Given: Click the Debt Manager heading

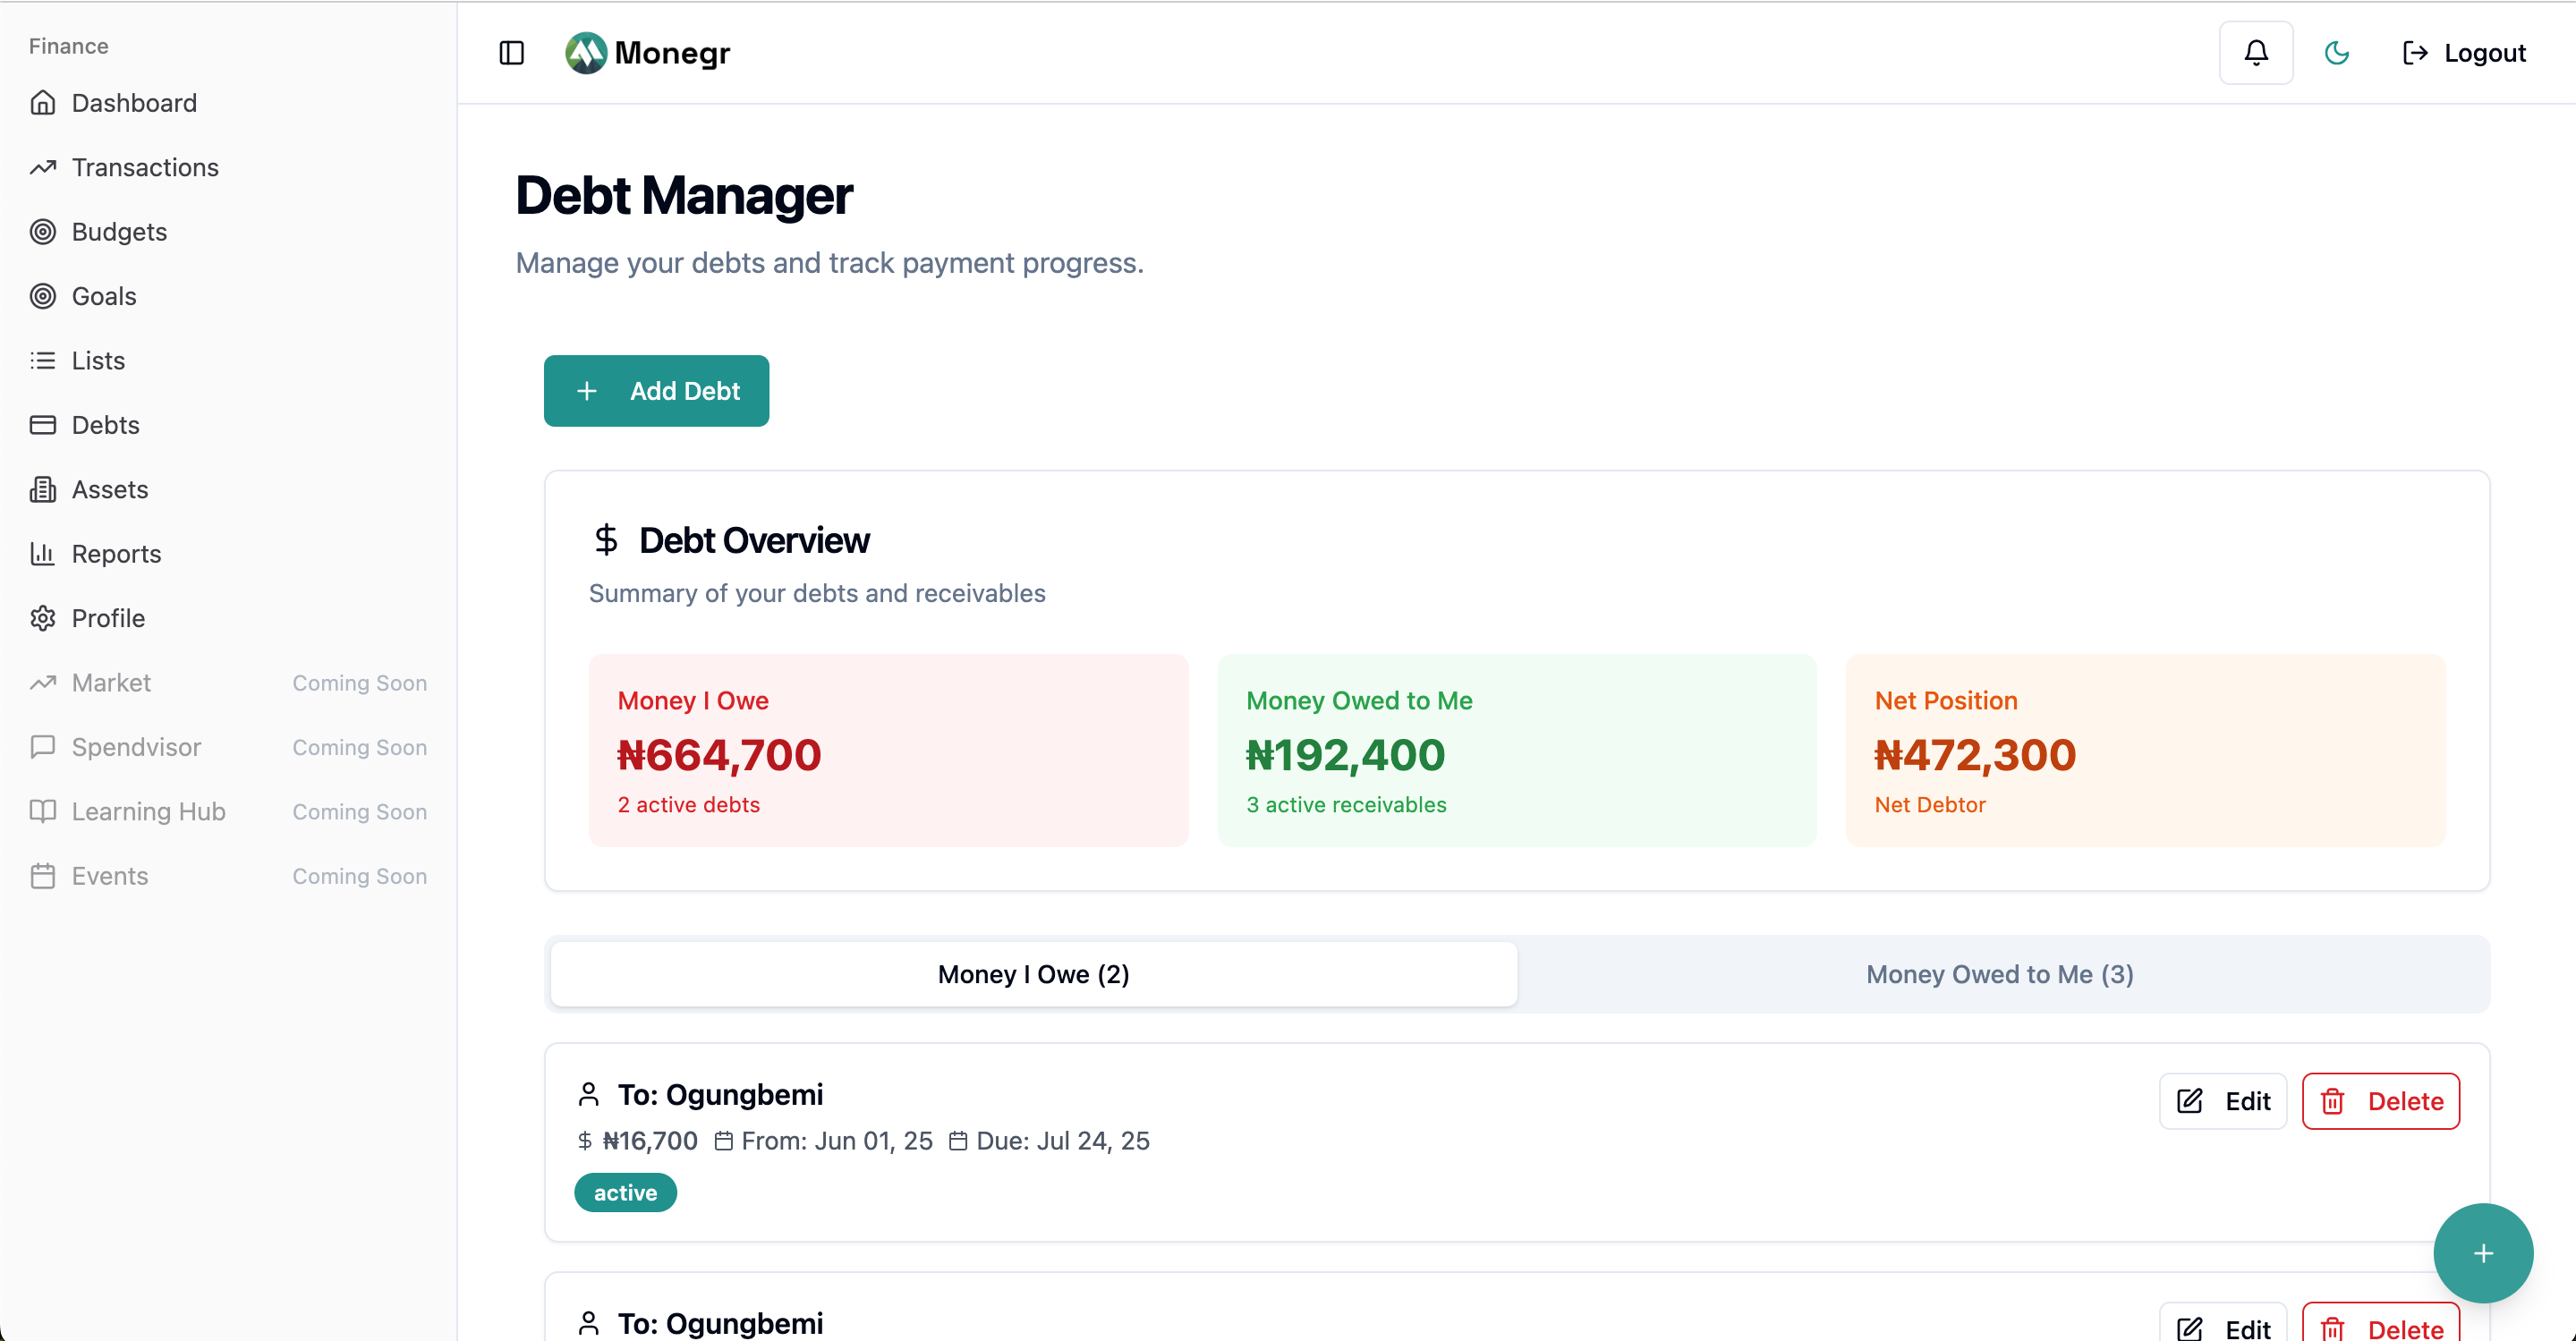Looking at the screenshot, I should click(x=684, y=196).
